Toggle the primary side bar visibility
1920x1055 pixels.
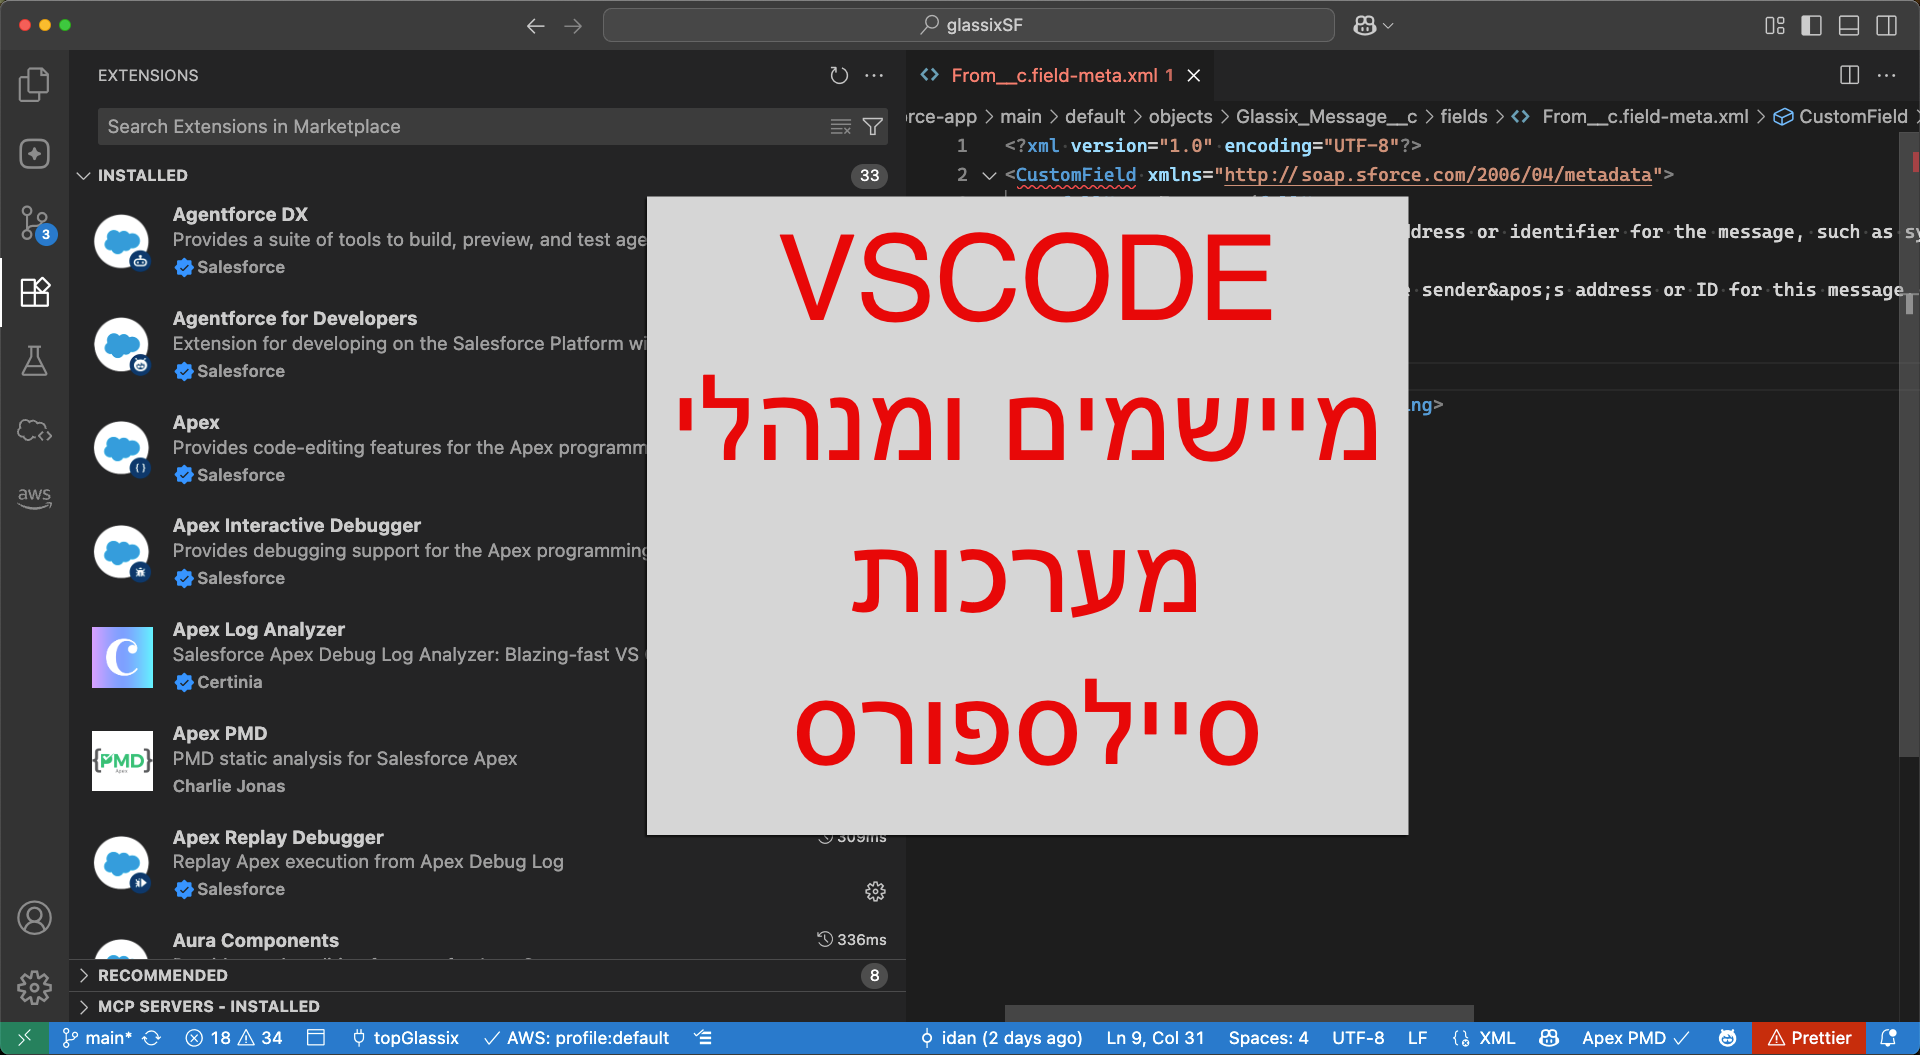(x=1811, y=26)
